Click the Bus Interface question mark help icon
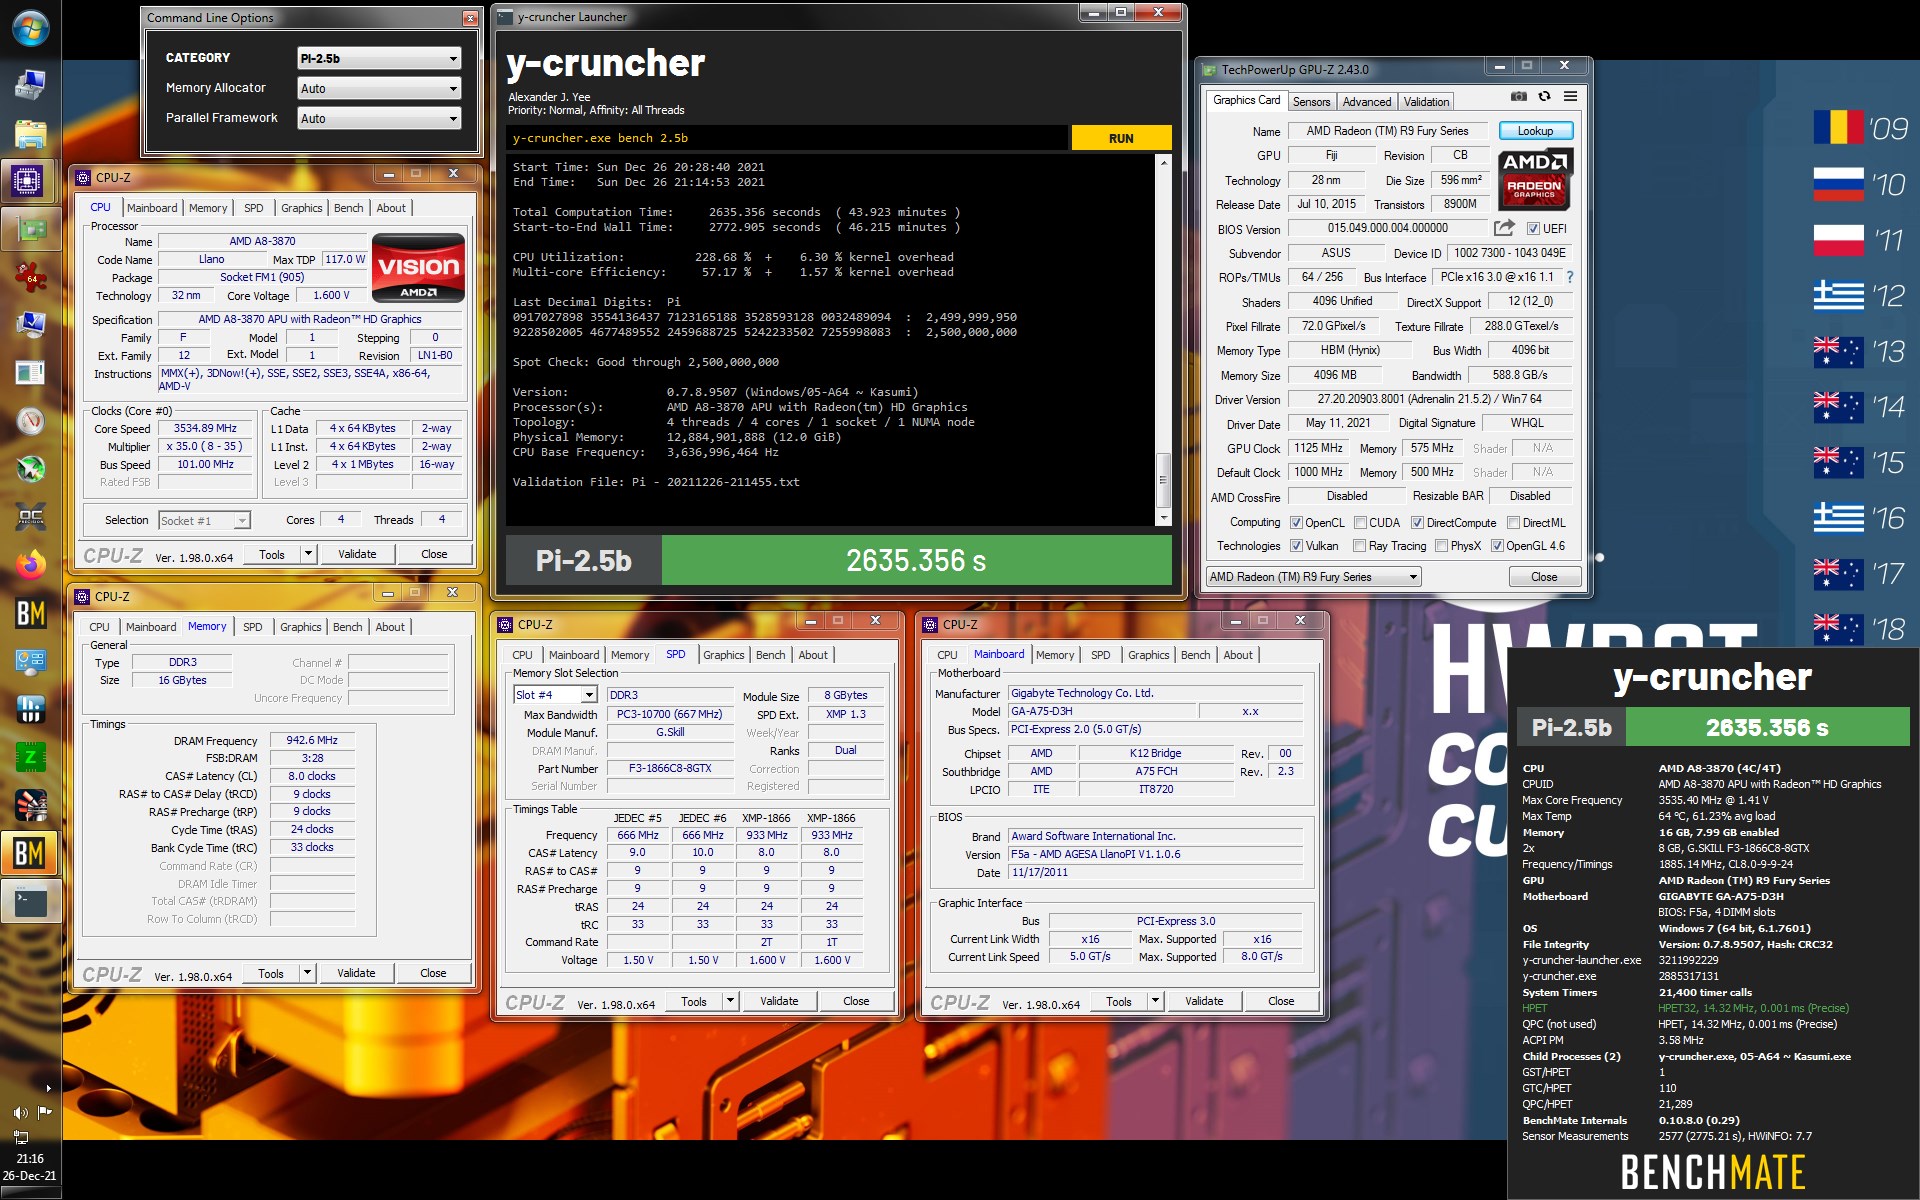The image size is (1920, 1200). point(1569,277)
